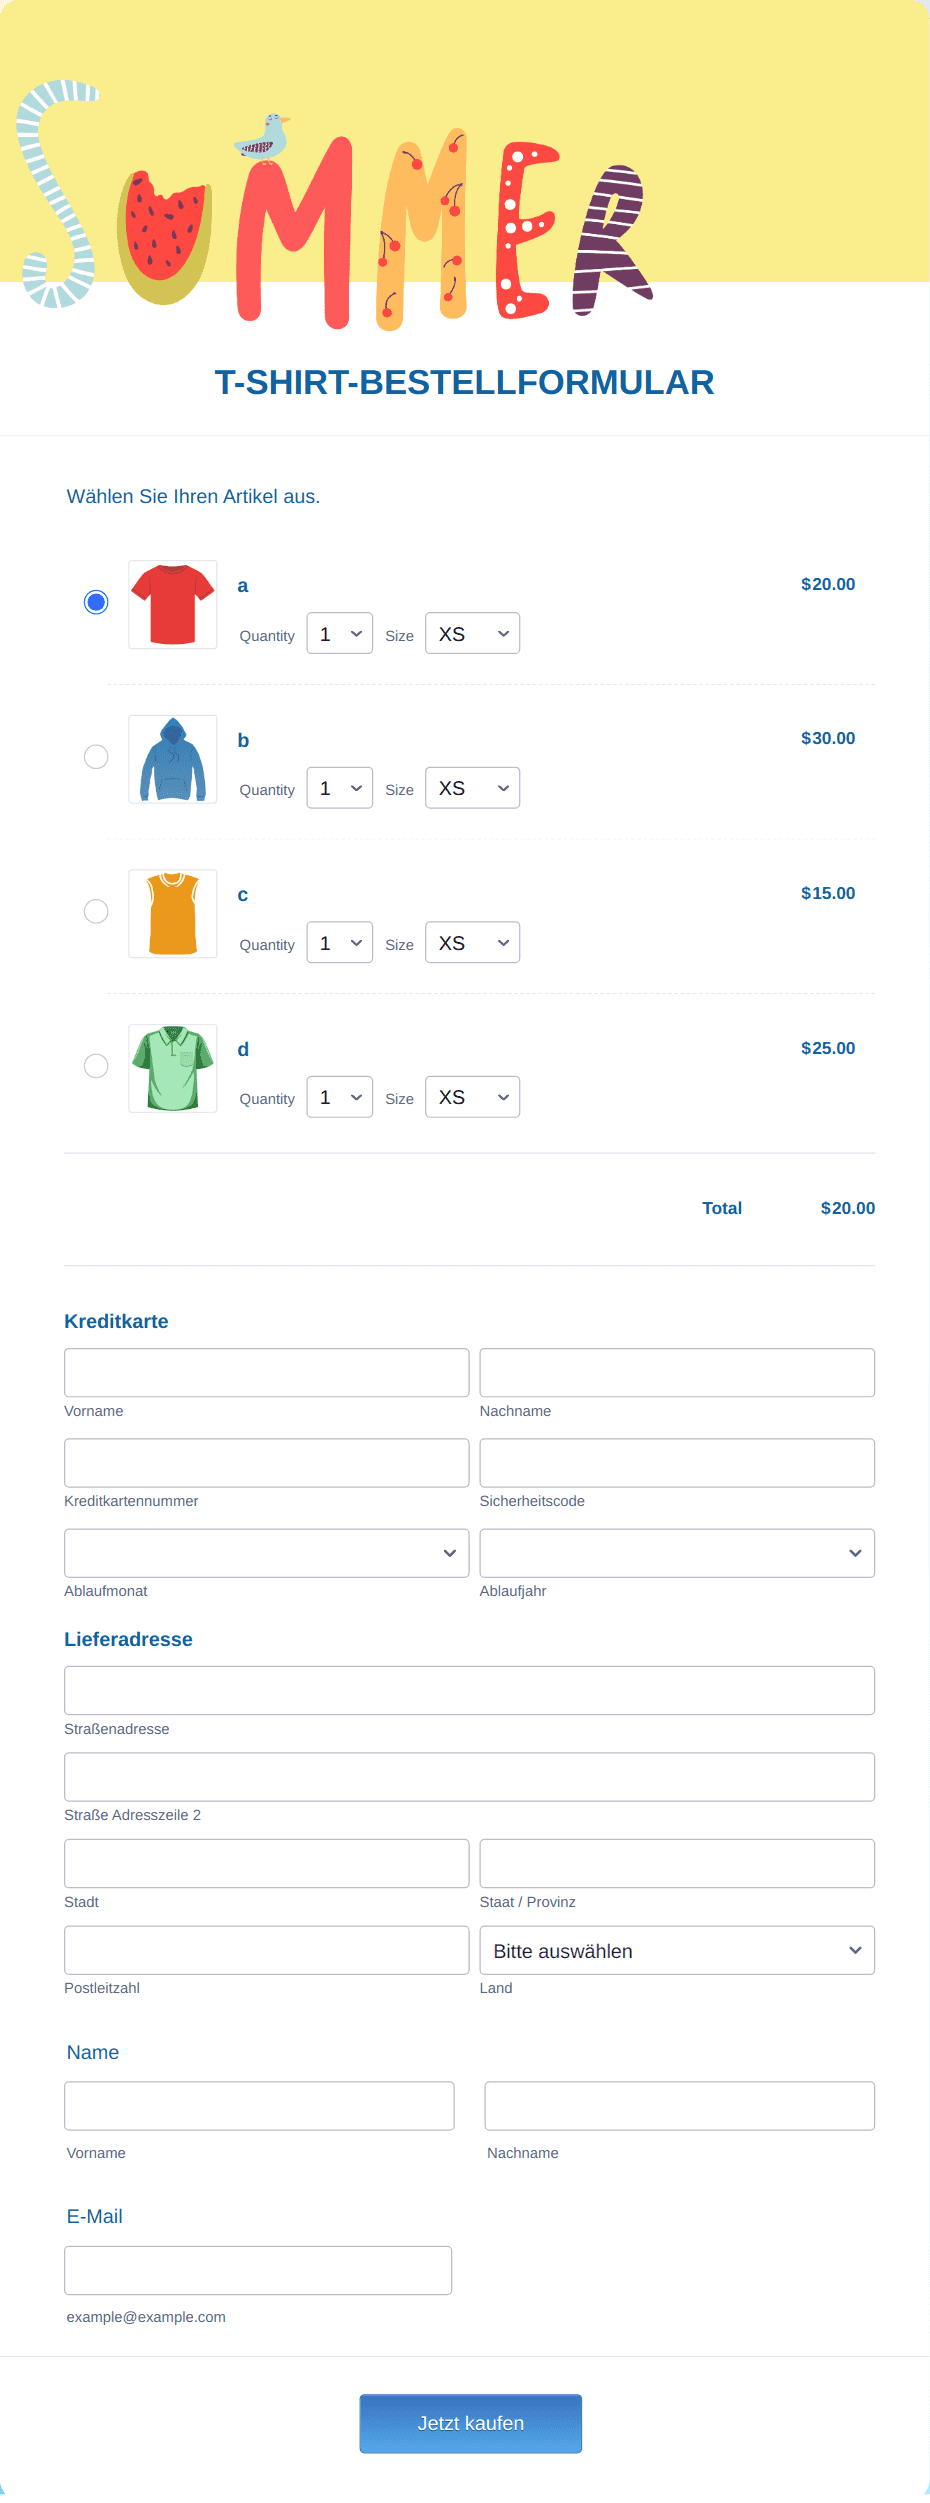
Task: Select the radio button for item a
Action: [96, 602]
